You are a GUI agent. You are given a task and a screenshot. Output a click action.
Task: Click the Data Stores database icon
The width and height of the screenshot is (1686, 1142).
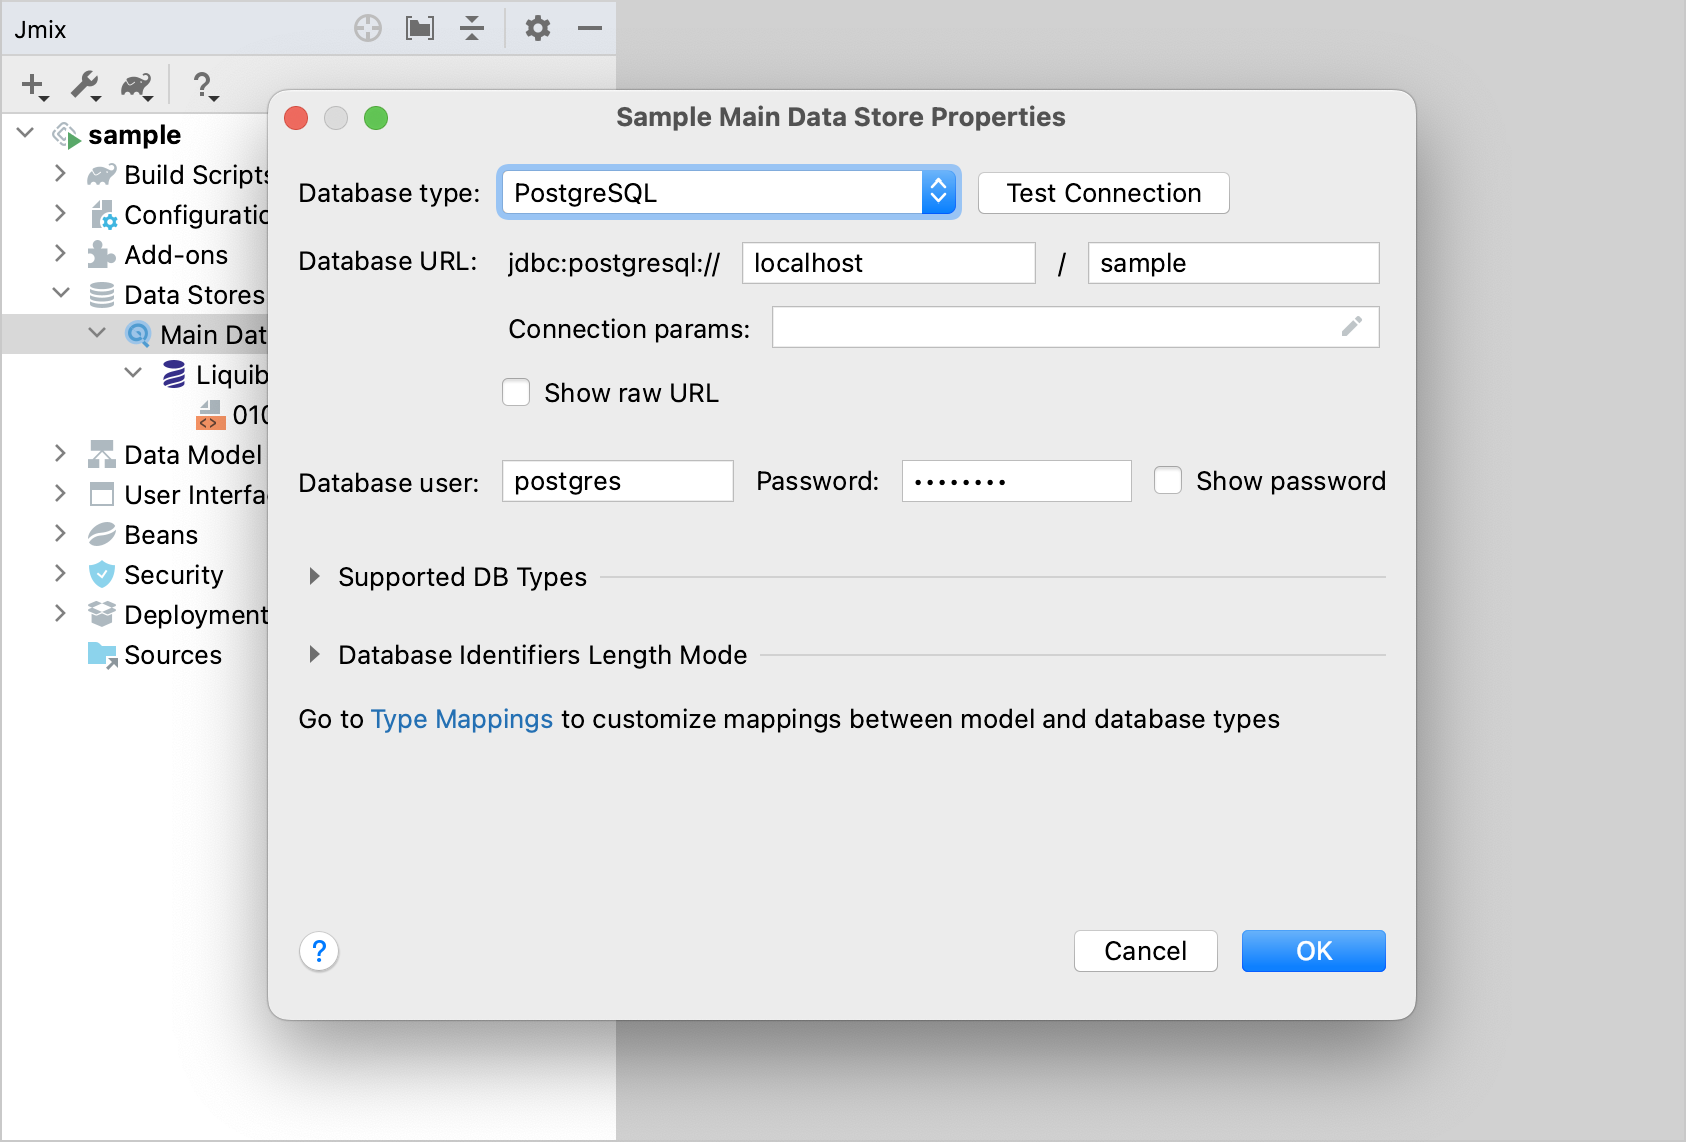[x=102, y=295]
